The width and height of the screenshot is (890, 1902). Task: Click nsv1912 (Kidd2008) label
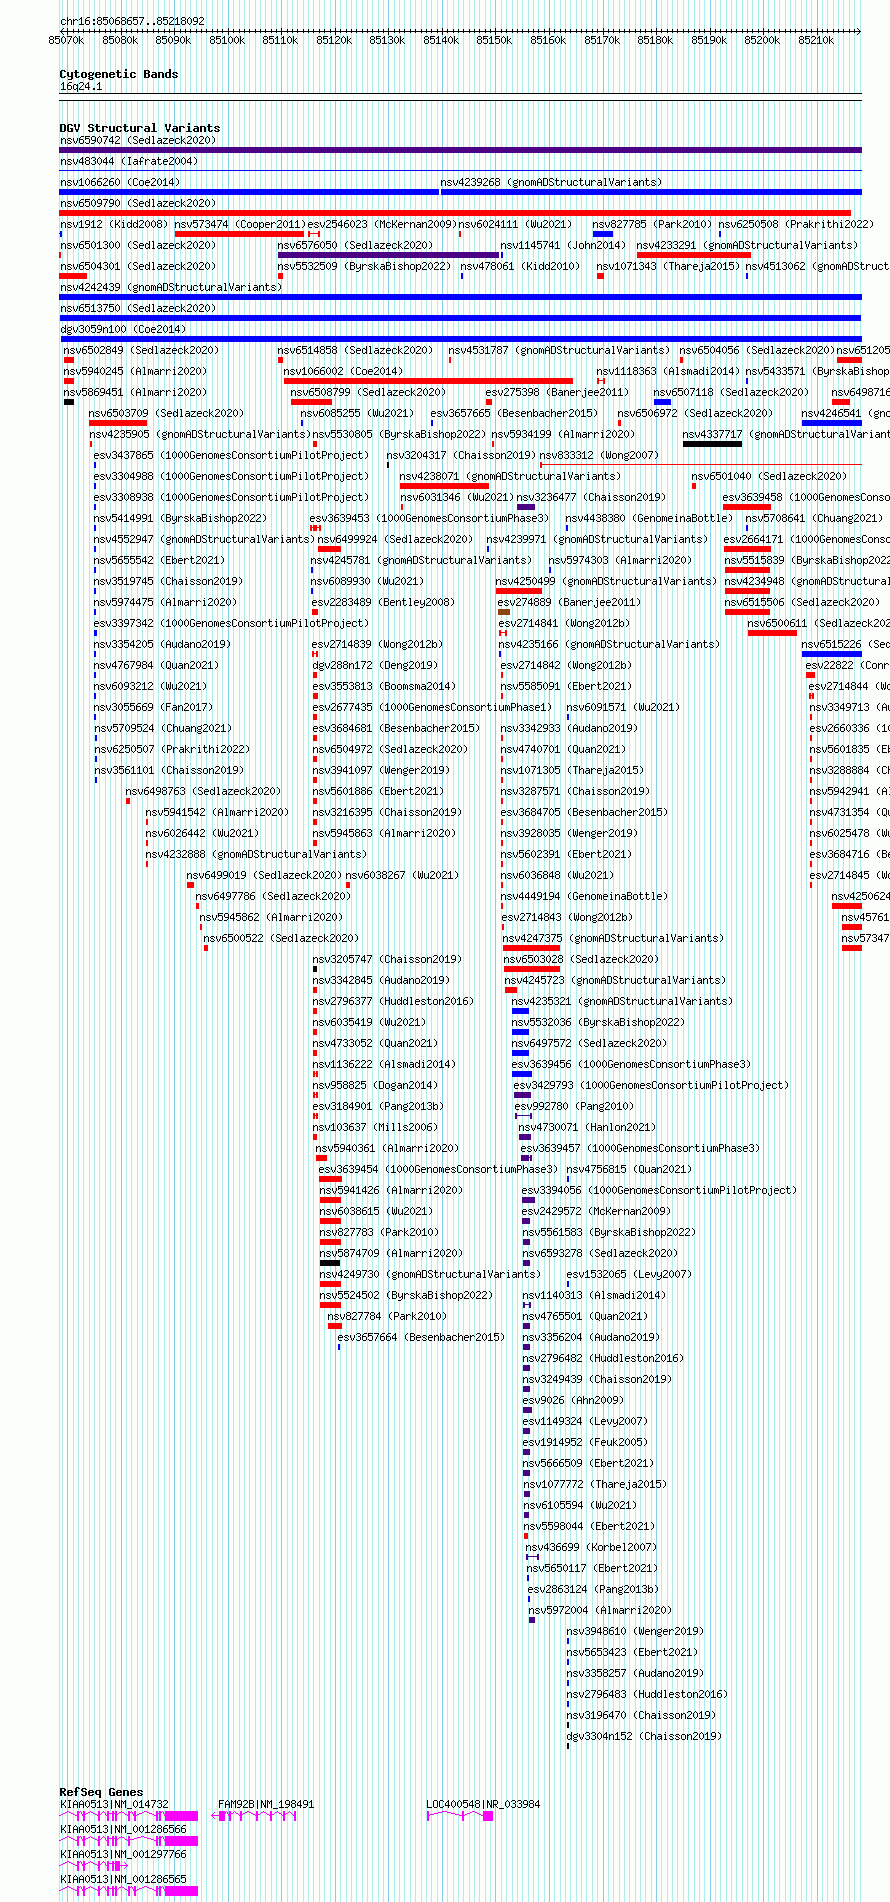pyautogui.click(x=114, y=225)
